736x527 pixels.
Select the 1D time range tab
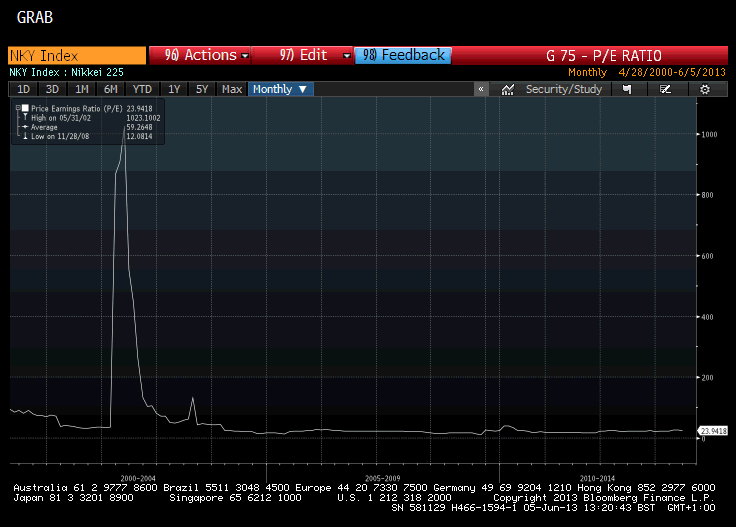pos(23,89)
